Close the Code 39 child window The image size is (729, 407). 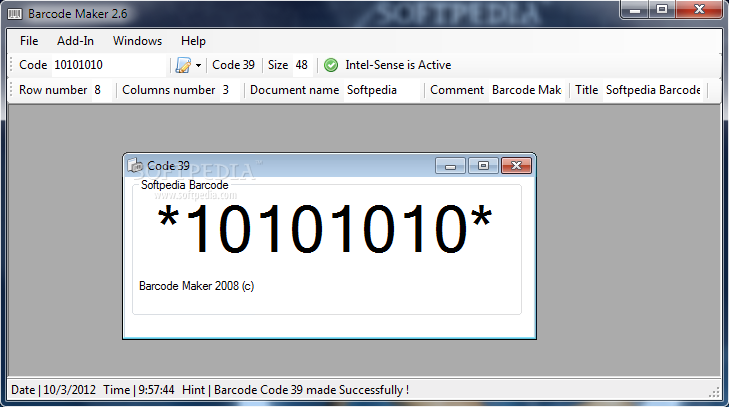click(x=516, y=166)
